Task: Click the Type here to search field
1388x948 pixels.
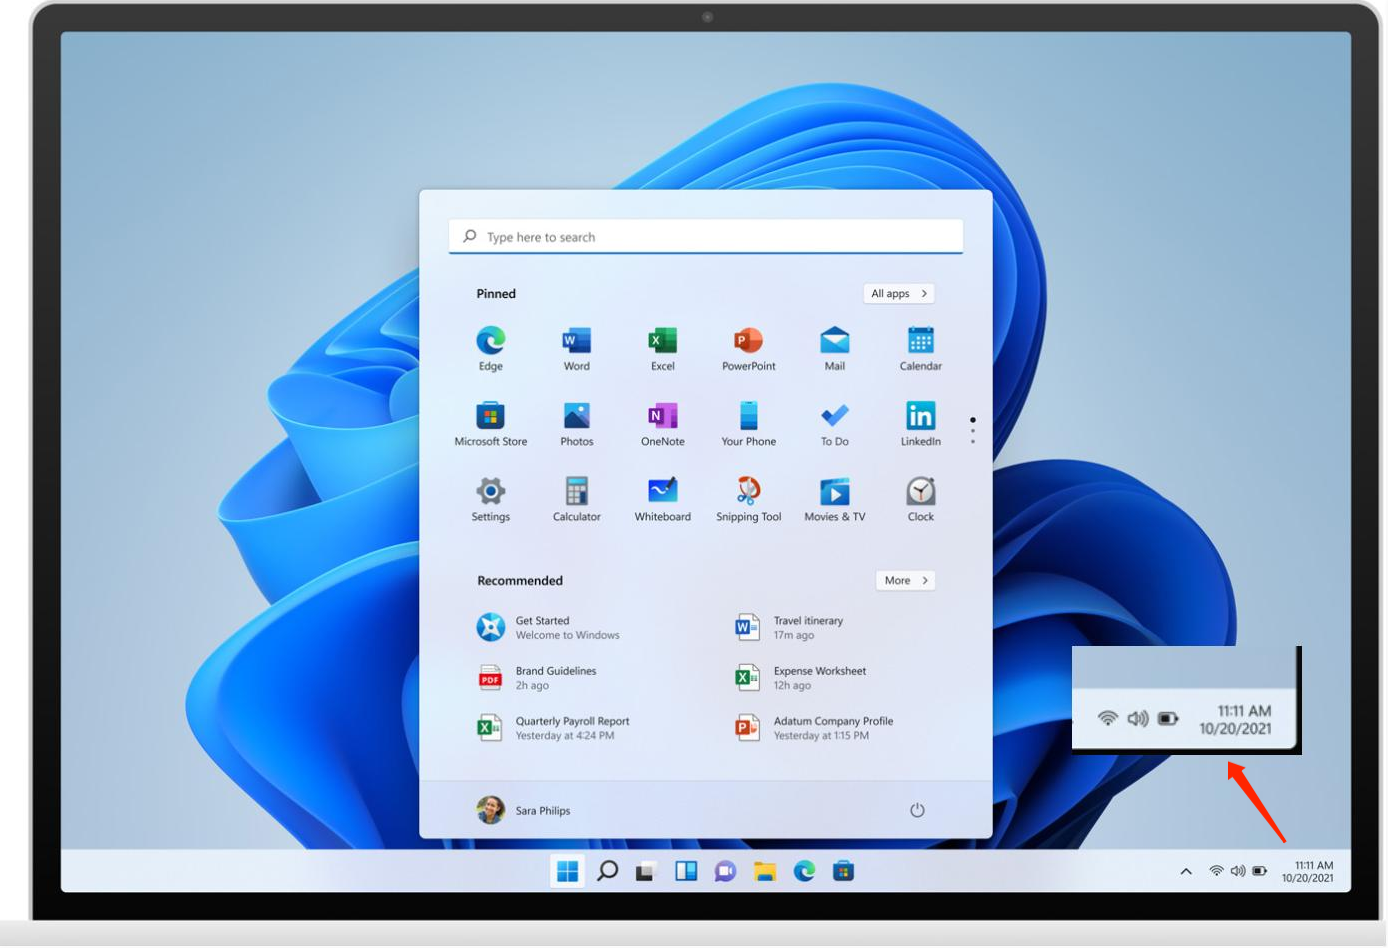Action: pos(705,237)
